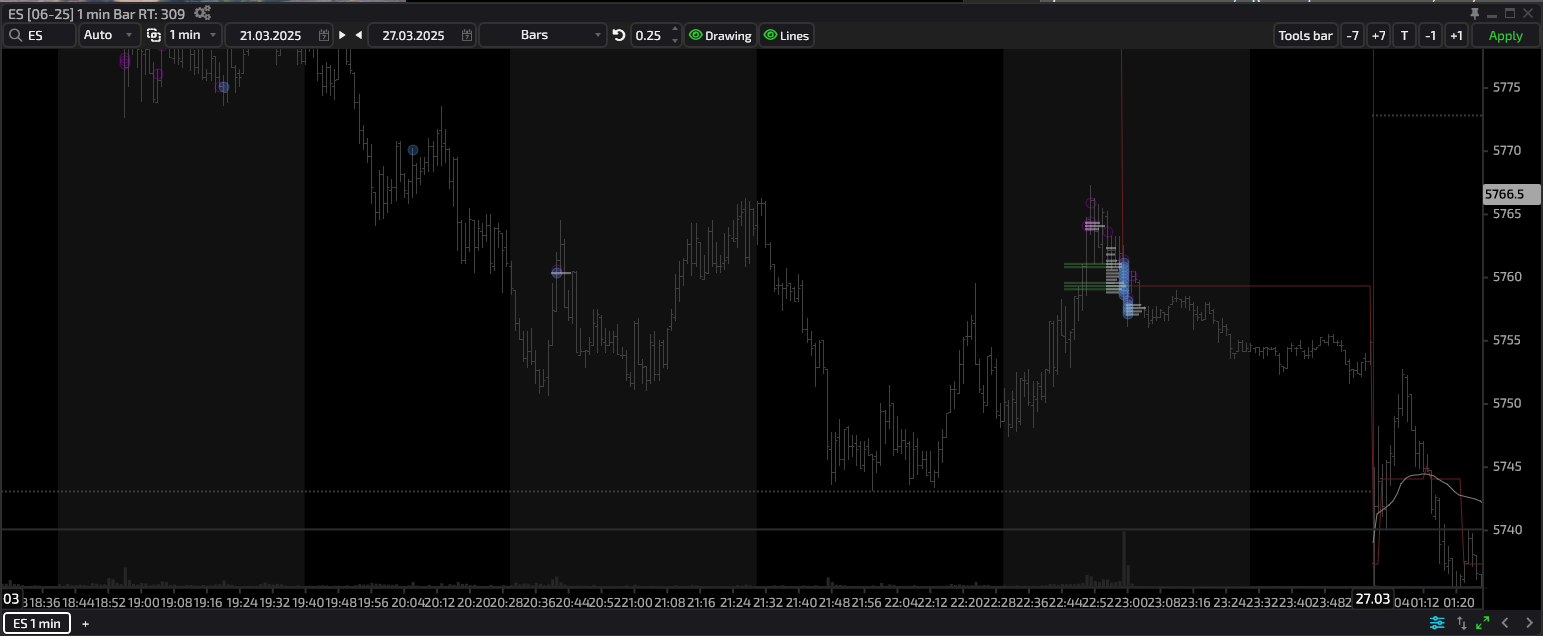
Task: Decrease the 0.25 step value with down arrow
Action: pyautogui.click(x=675, y=41)
